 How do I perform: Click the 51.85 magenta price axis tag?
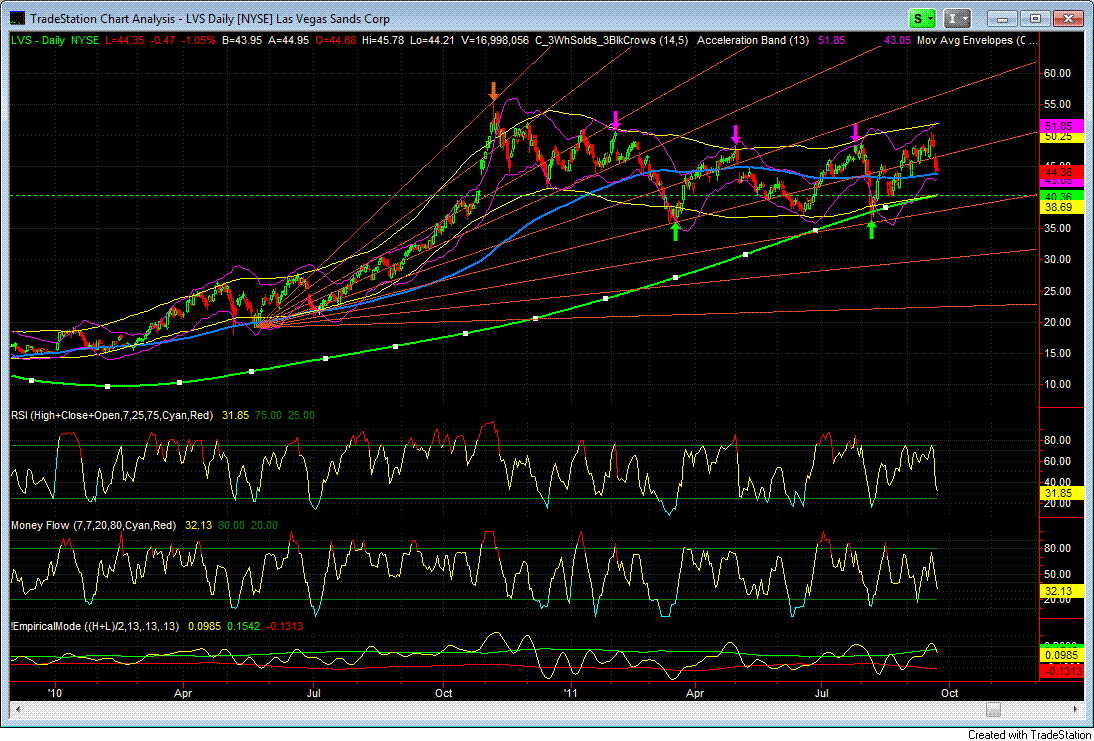pos(1062,126)
